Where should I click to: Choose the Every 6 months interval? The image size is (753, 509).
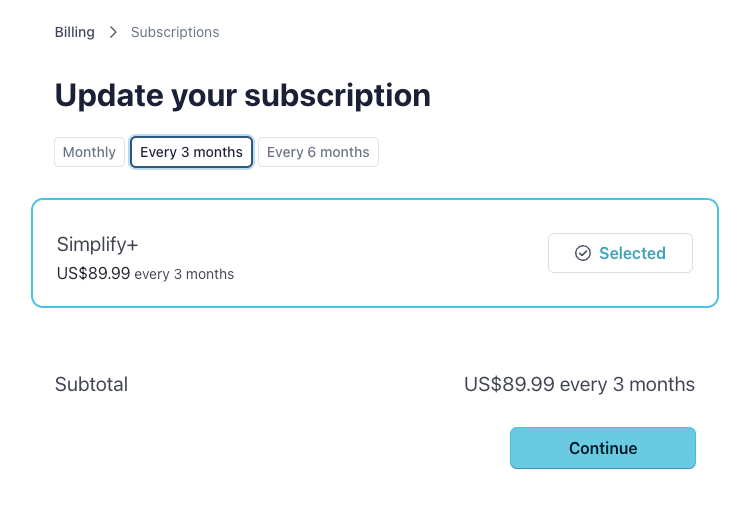coord(318,152)
